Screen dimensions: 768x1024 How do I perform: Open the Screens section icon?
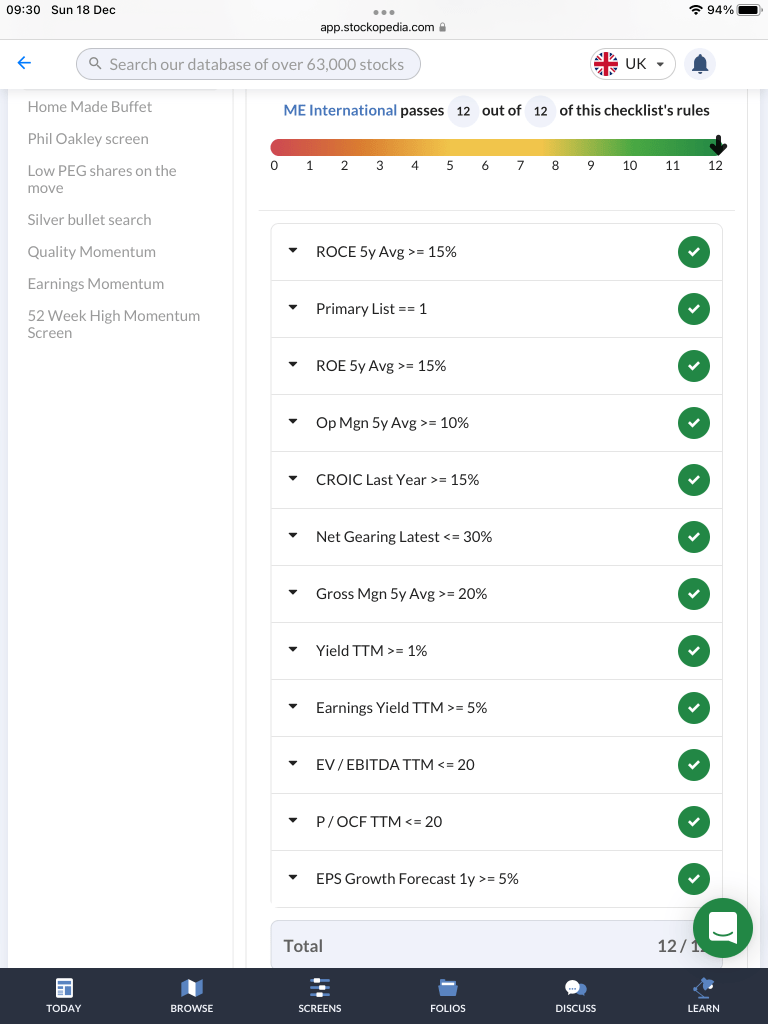(x=320, y=988)
